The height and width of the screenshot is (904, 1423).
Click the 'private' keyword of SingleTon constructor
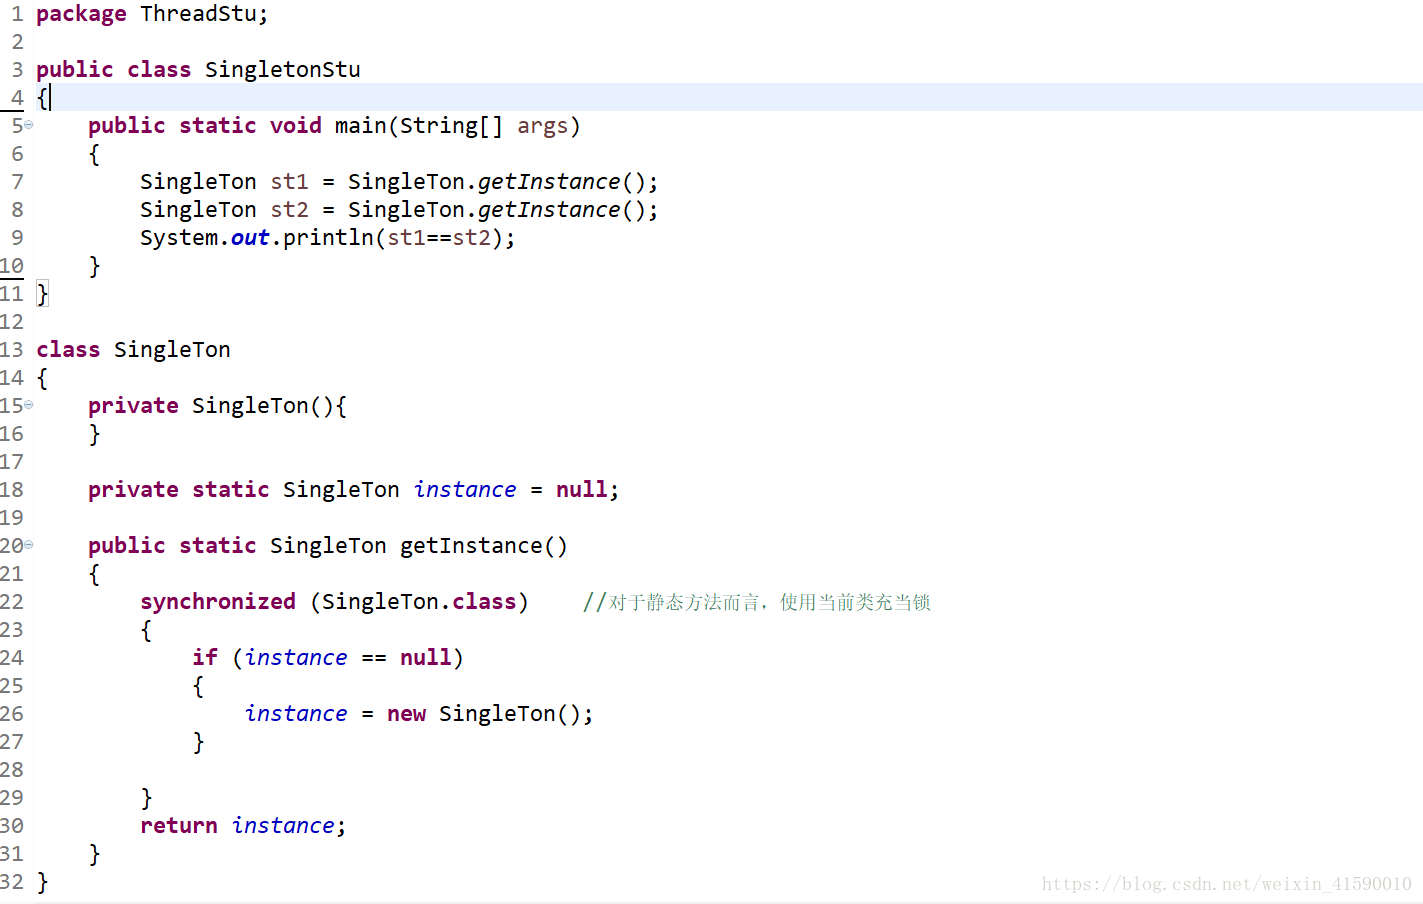click(133, 406)
